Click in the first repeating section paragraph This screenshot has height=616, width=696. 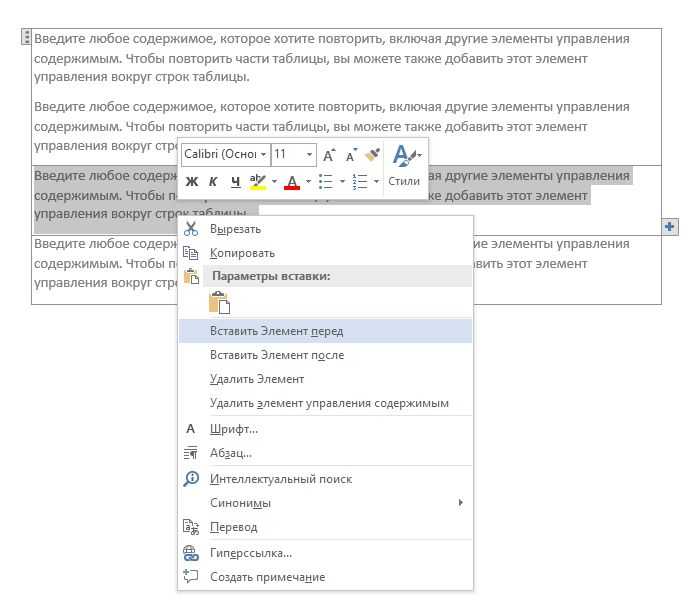(332, 58)
